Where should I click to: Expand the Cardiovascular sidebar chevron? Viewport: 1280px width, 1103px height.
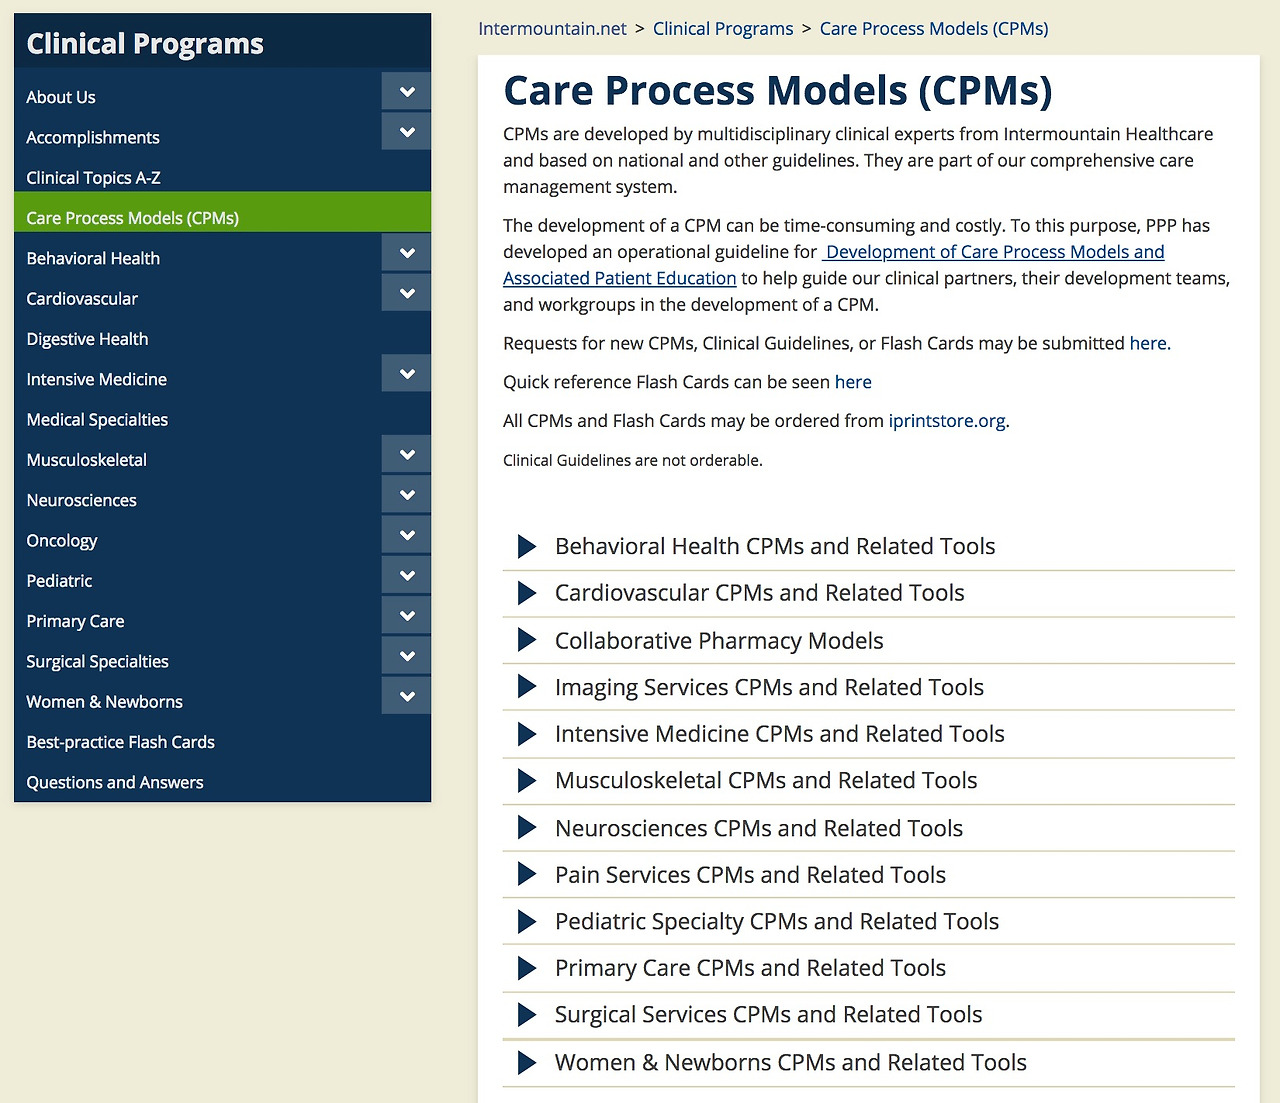point(406,292)
